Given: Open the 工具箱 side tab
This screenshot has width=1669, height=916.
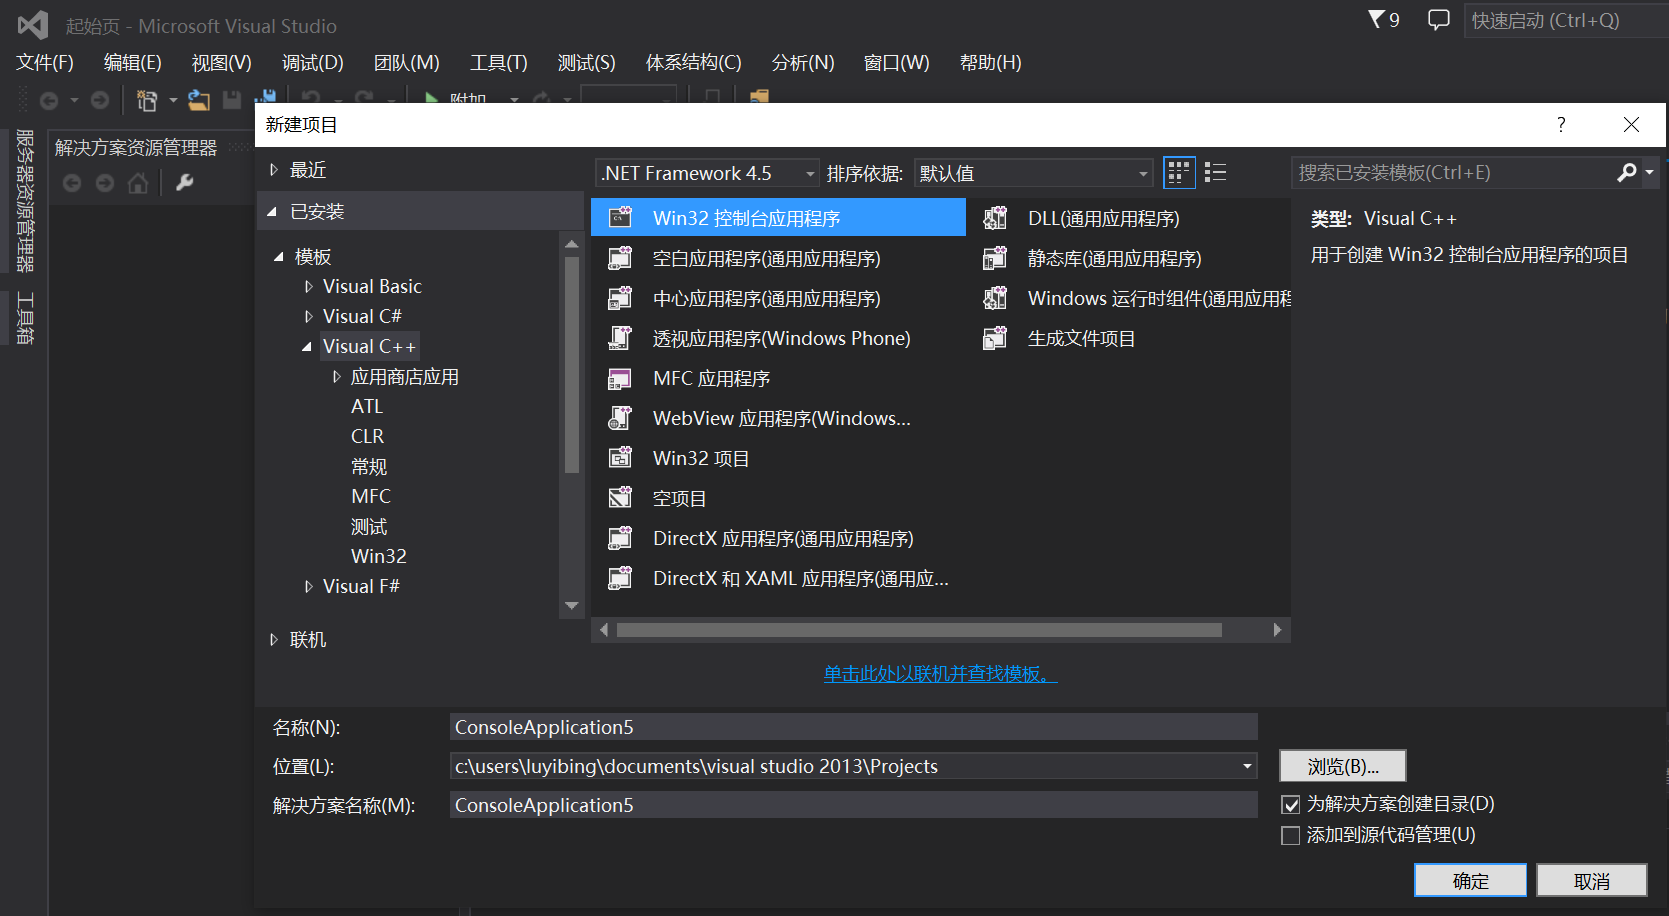Looking at the screenshot, I should point(25,318).
